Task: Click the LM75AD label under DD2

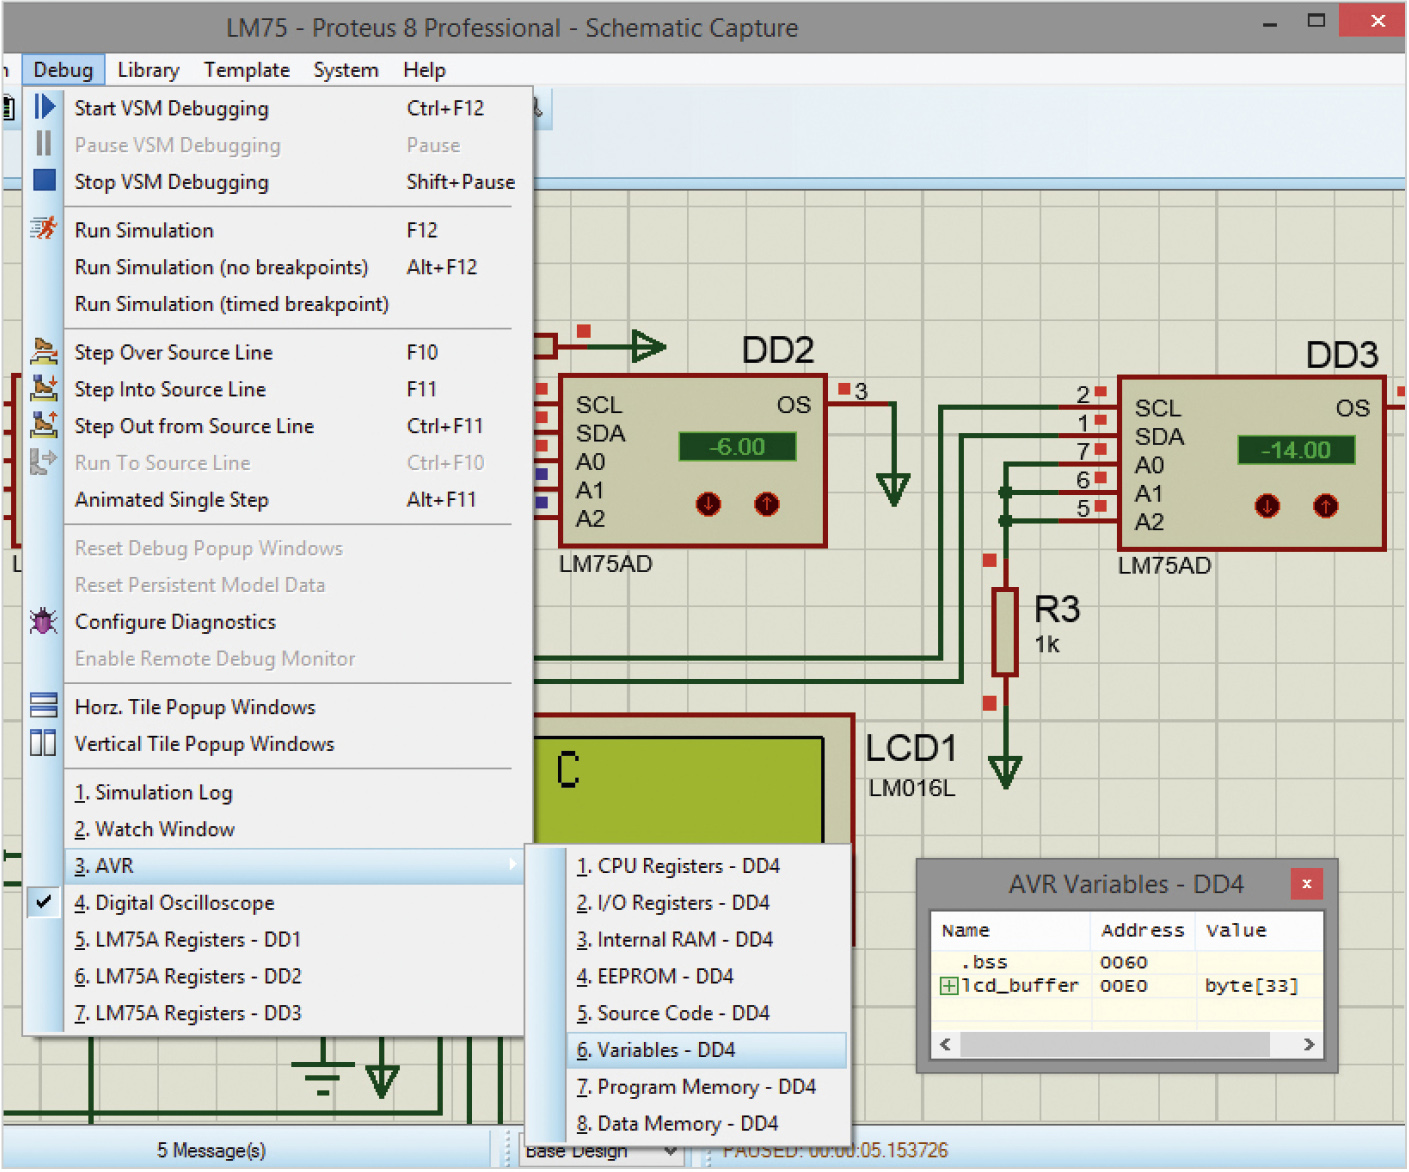Action: (605, 564)
